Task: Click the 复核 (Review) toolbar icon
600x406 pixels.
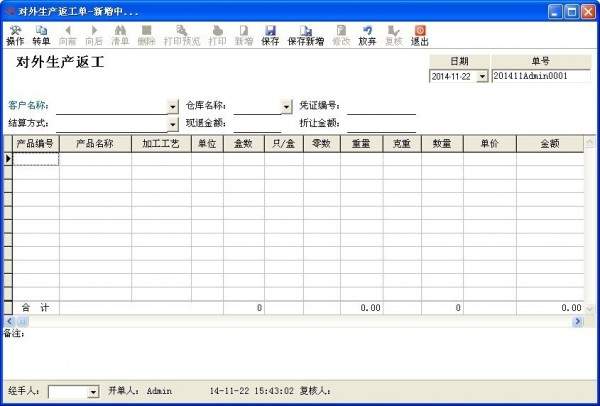Action: point(394,35)
